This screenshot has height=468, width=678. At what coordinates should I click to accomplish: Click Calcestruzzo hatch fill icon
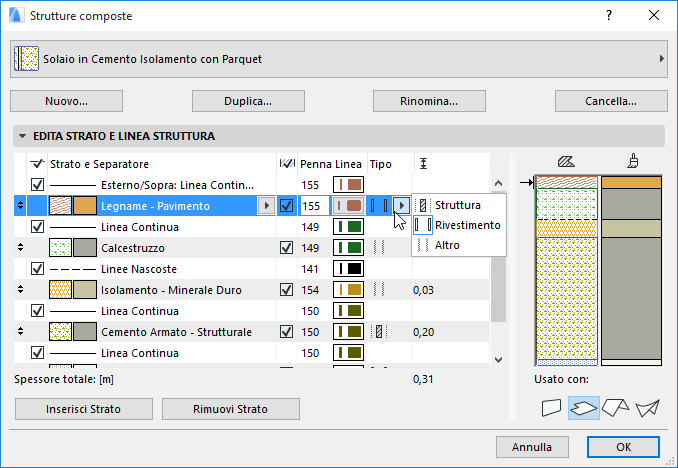[x=60, y=248]
